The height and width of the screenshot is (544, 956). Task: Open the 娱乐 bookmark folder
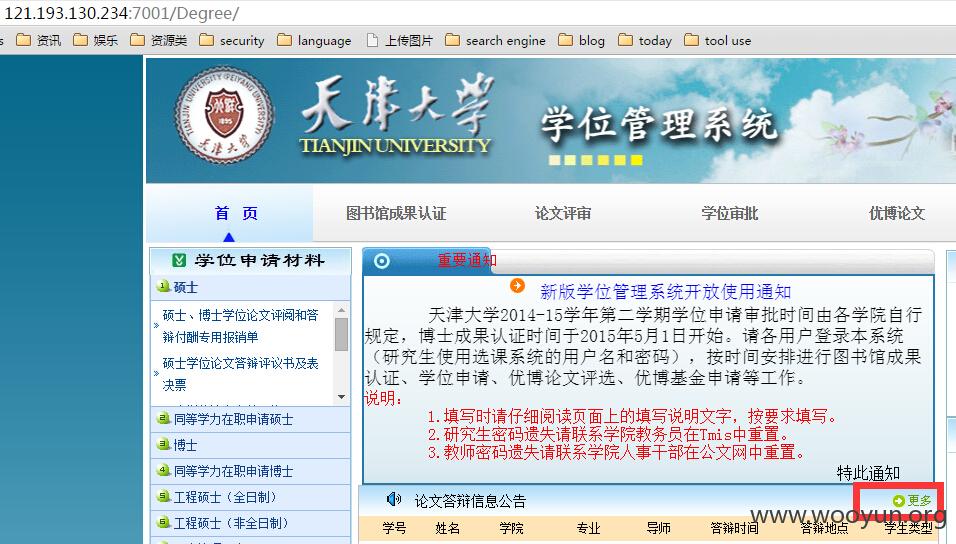[x=95, y=41]
